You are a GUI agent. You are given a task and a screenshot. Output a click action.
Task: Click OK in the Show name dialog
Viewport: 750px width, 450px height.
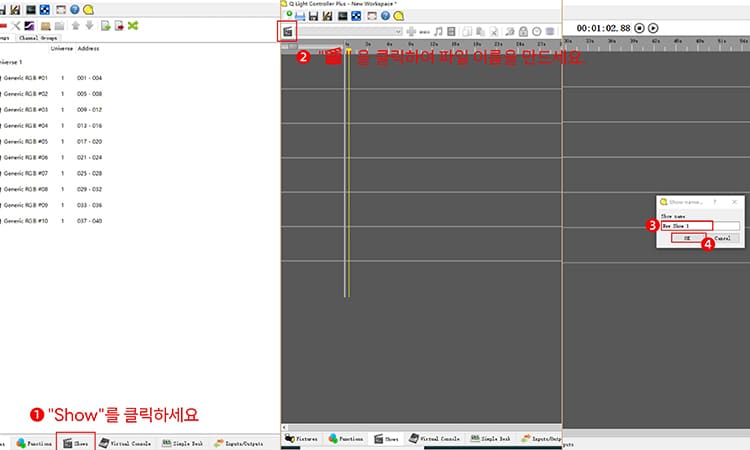(x=687, y=238)
